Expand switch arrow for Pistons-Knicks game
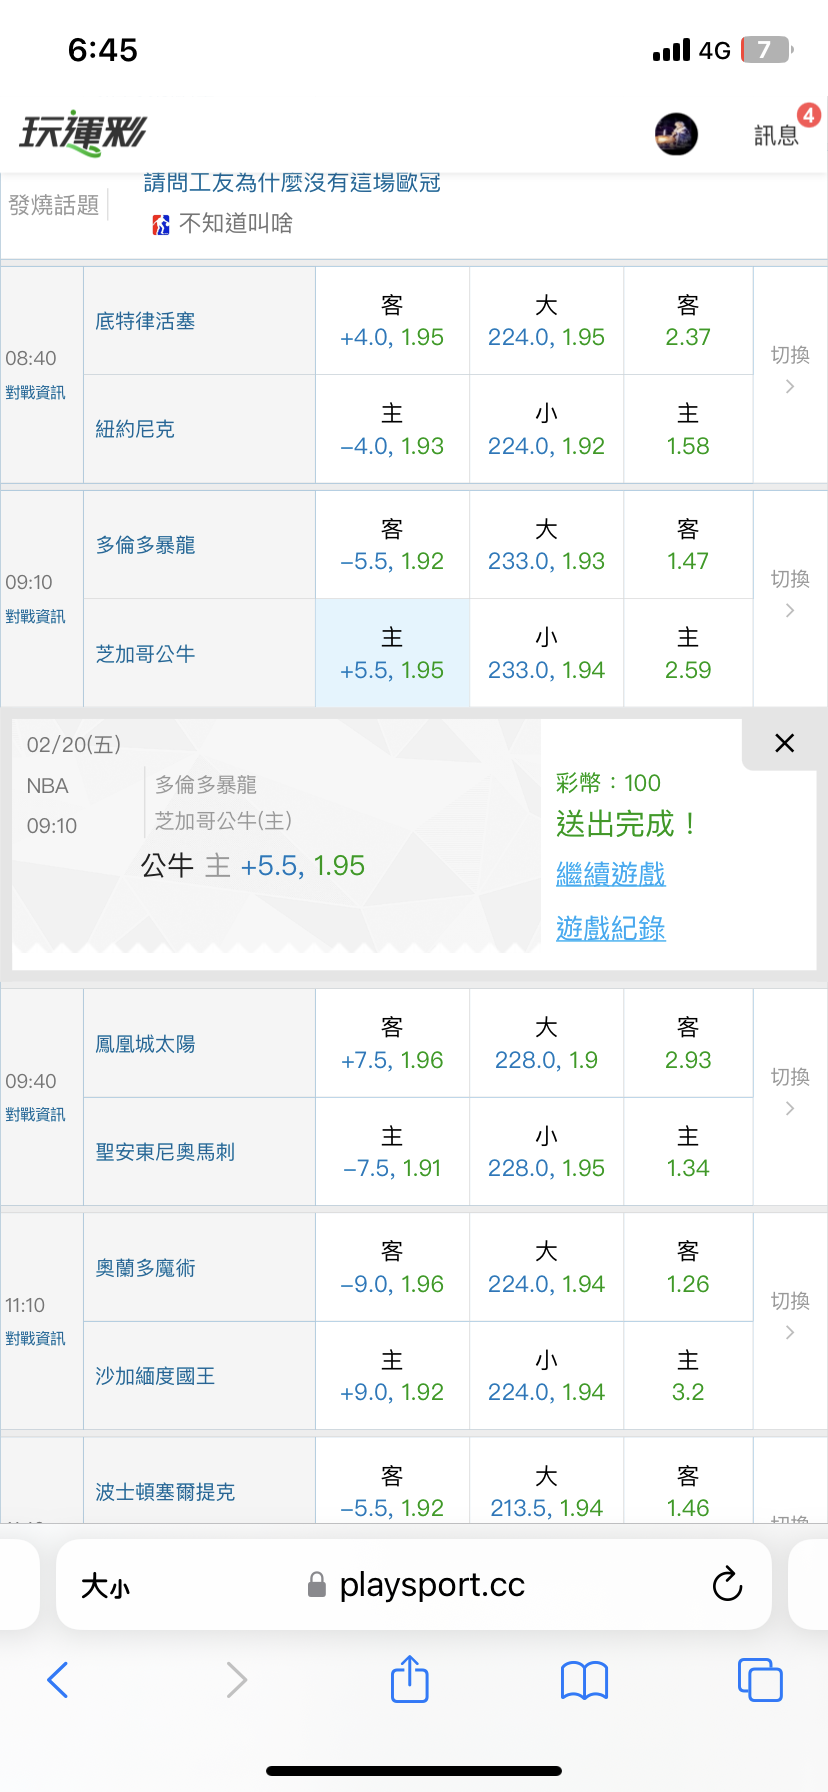The height and width of the screenshot is (1792, 828). 790,370
